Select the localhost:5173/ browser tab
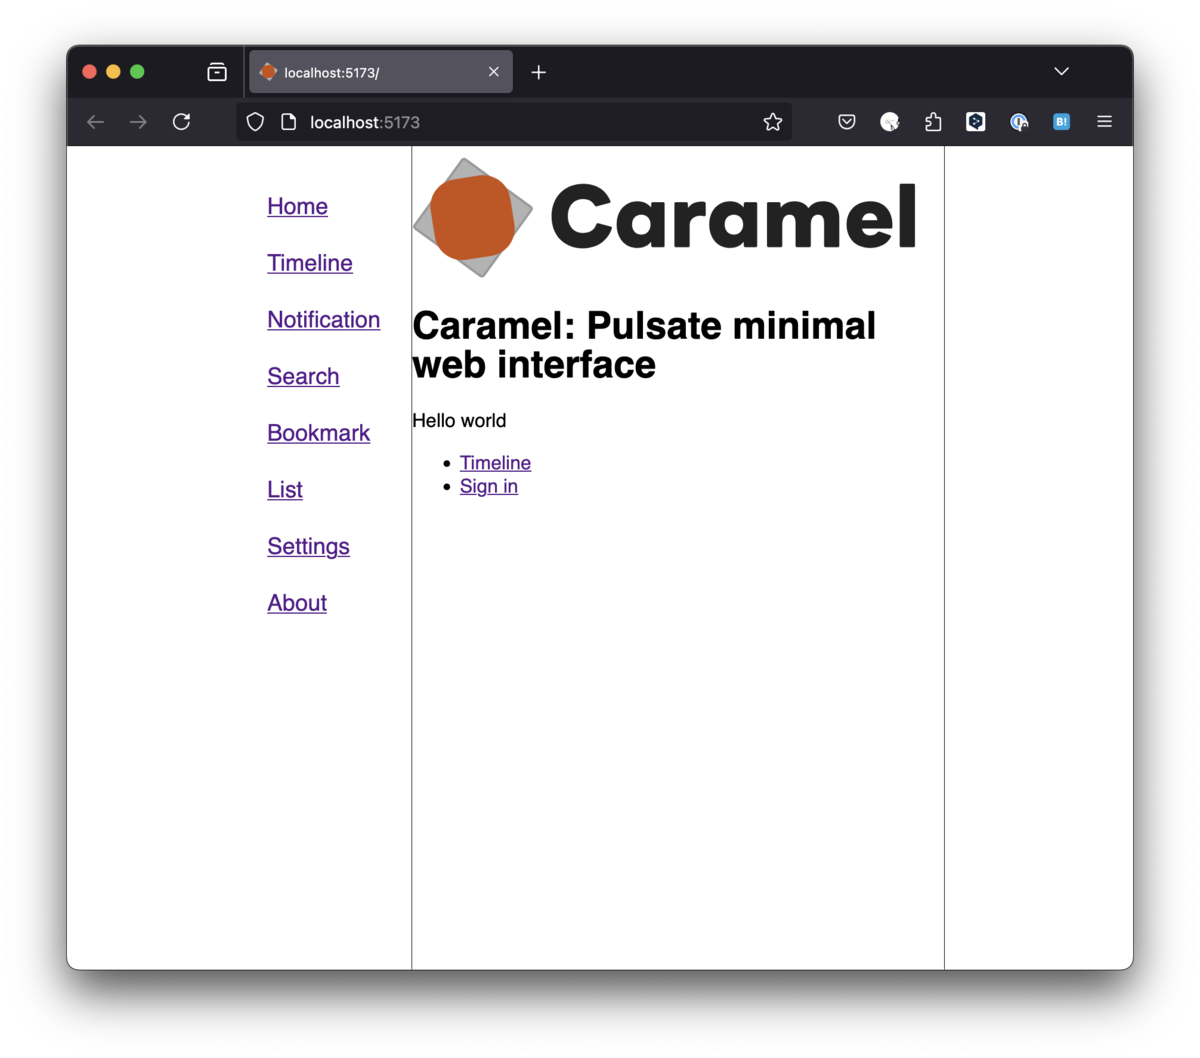The height and width of the screenshot is (1058, 1200). pos(381,72)
